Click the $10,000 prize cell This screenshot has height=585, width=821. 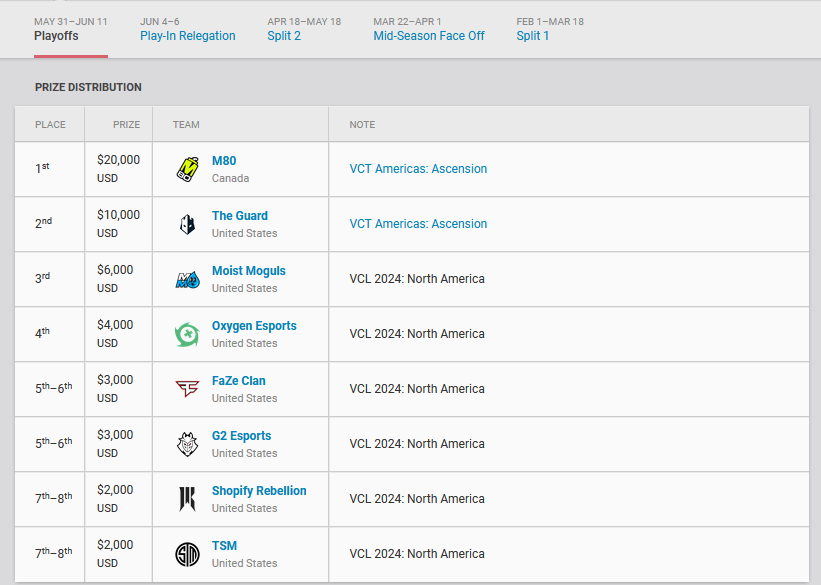click(x=118, y=224)
